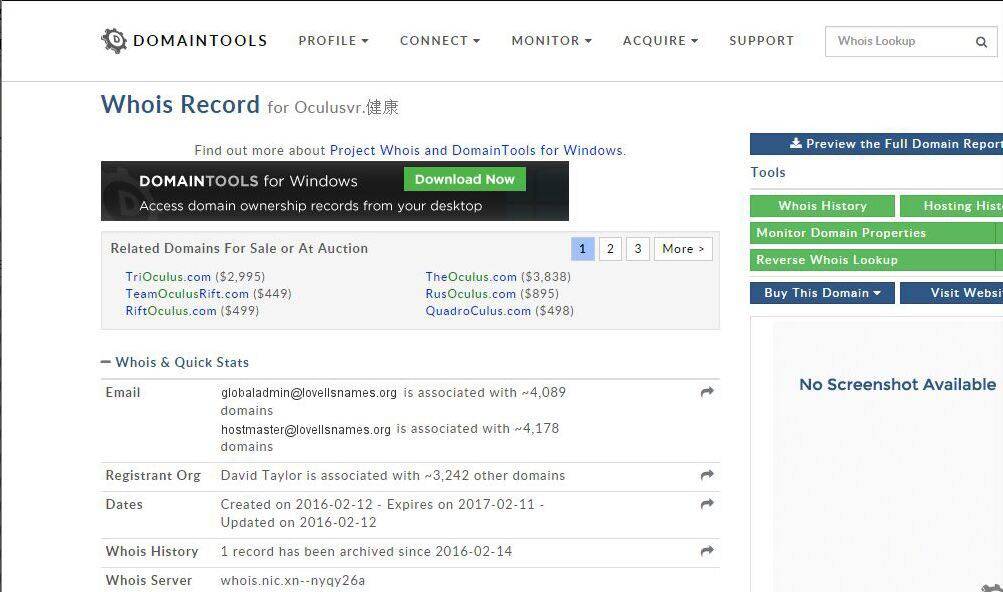The width and height of the screenshot is (1003, 592).
Task: Click the Visit Website button
Action: coord(951,293)
